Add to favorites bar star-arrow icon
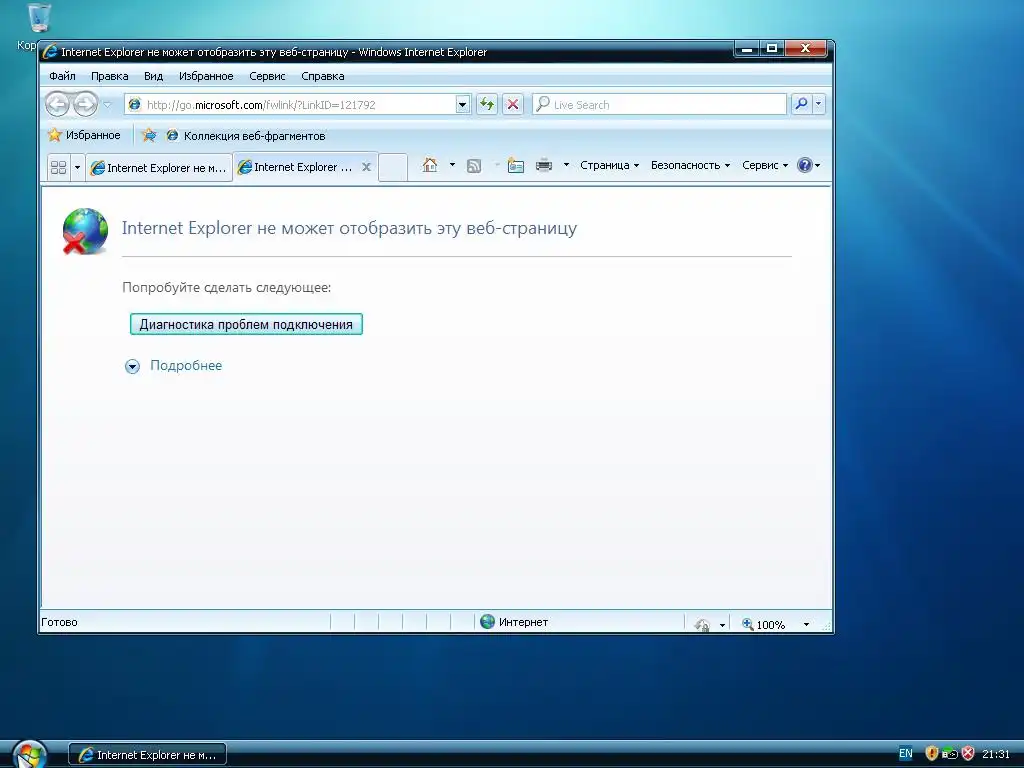Image resolution: width=1024 pixels, height=768 pixels. click(x=149, y=135)
